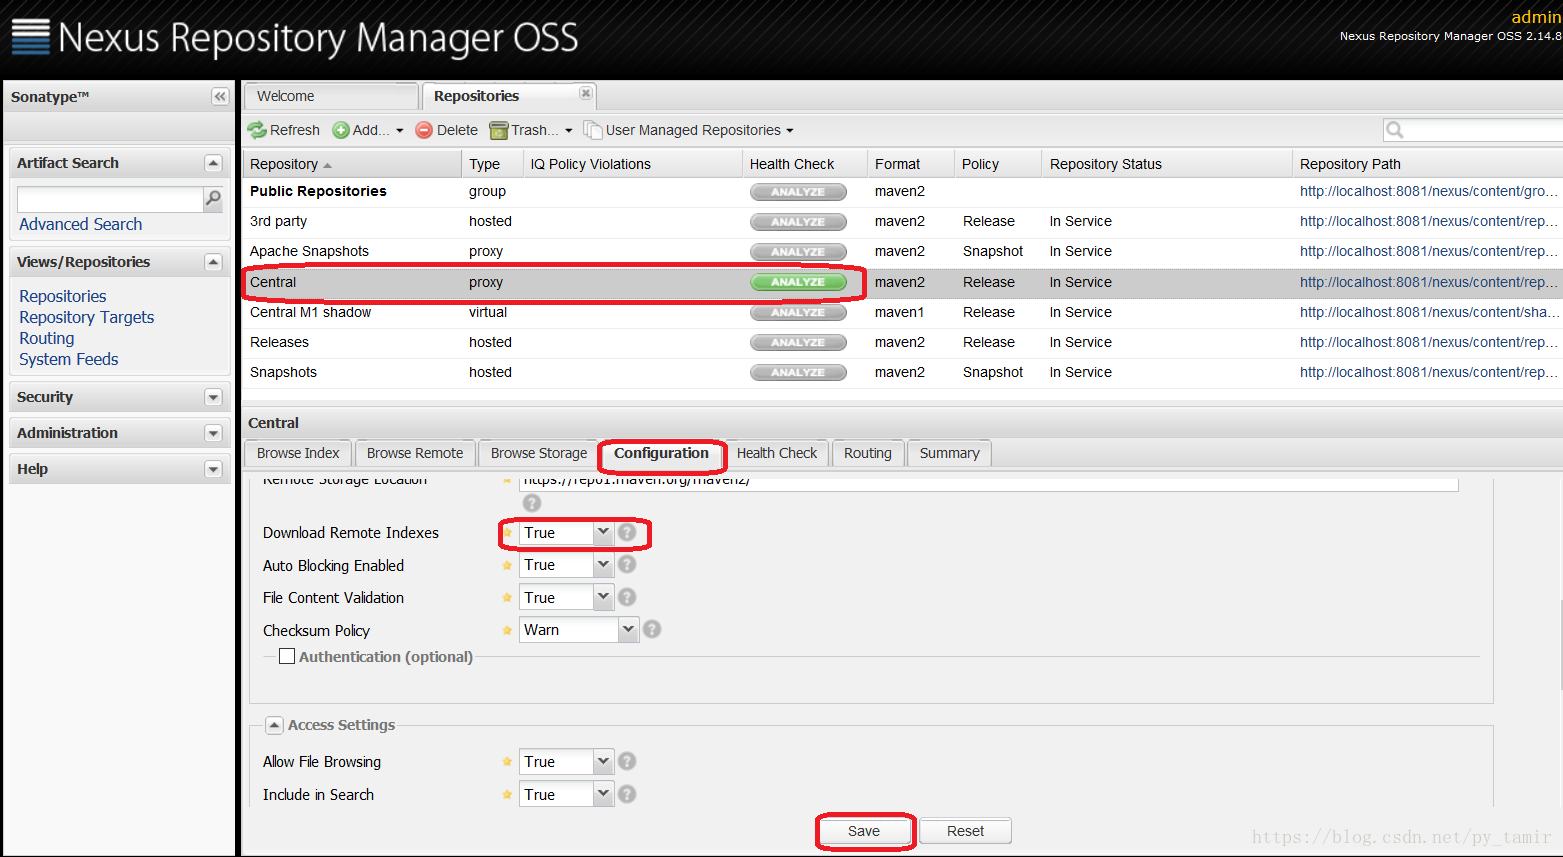Open Advanced Search link
The height and width of the screenshot is (857, 1563).
(81, 224)
